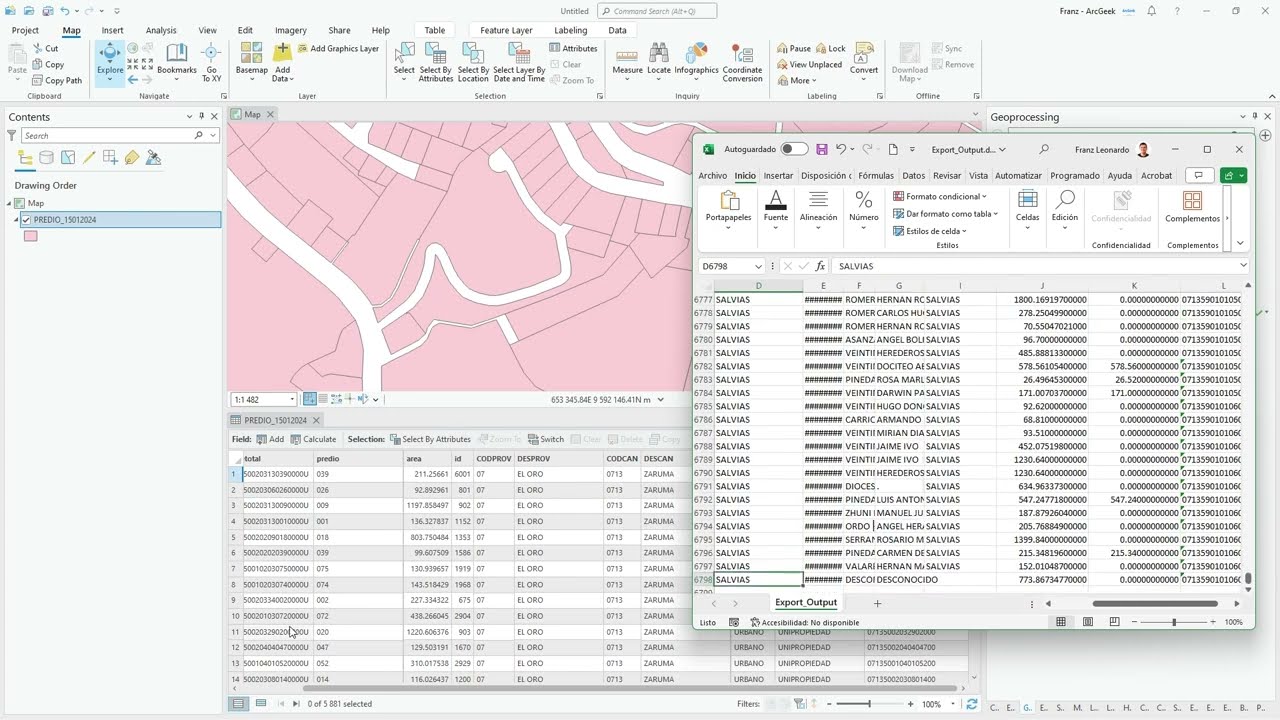Click the Measure tool
Viewport: 1280px width, 720px height.
pos(628,60)
